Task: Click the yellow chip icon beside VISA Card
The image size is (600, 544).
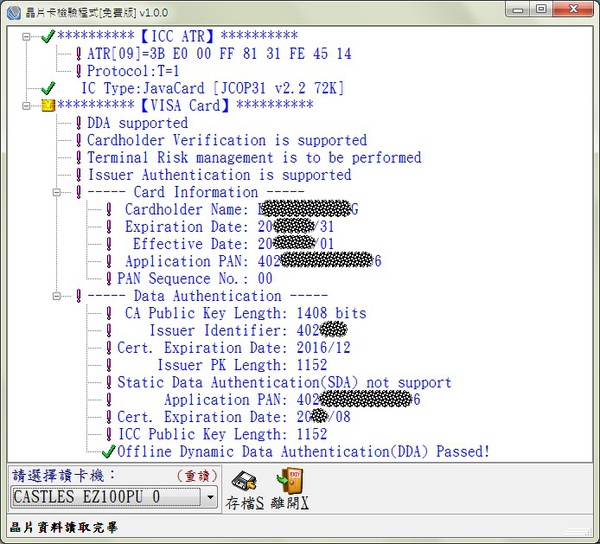Action: click(x=48, y=106)
